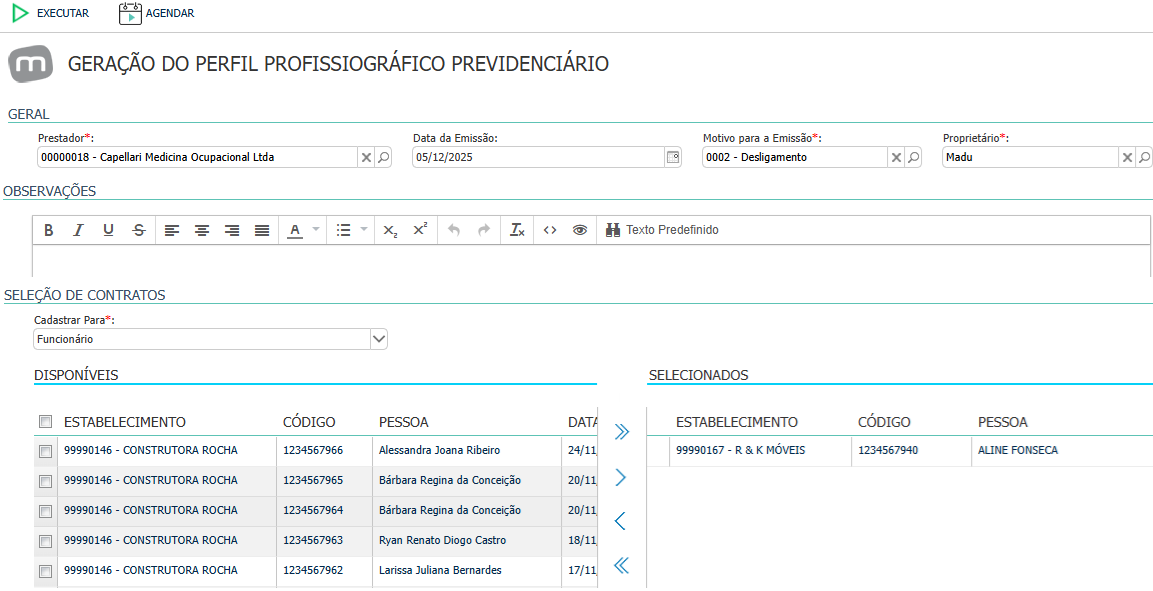Clear the Motivo para a Emissão value

tap(896, 157)
